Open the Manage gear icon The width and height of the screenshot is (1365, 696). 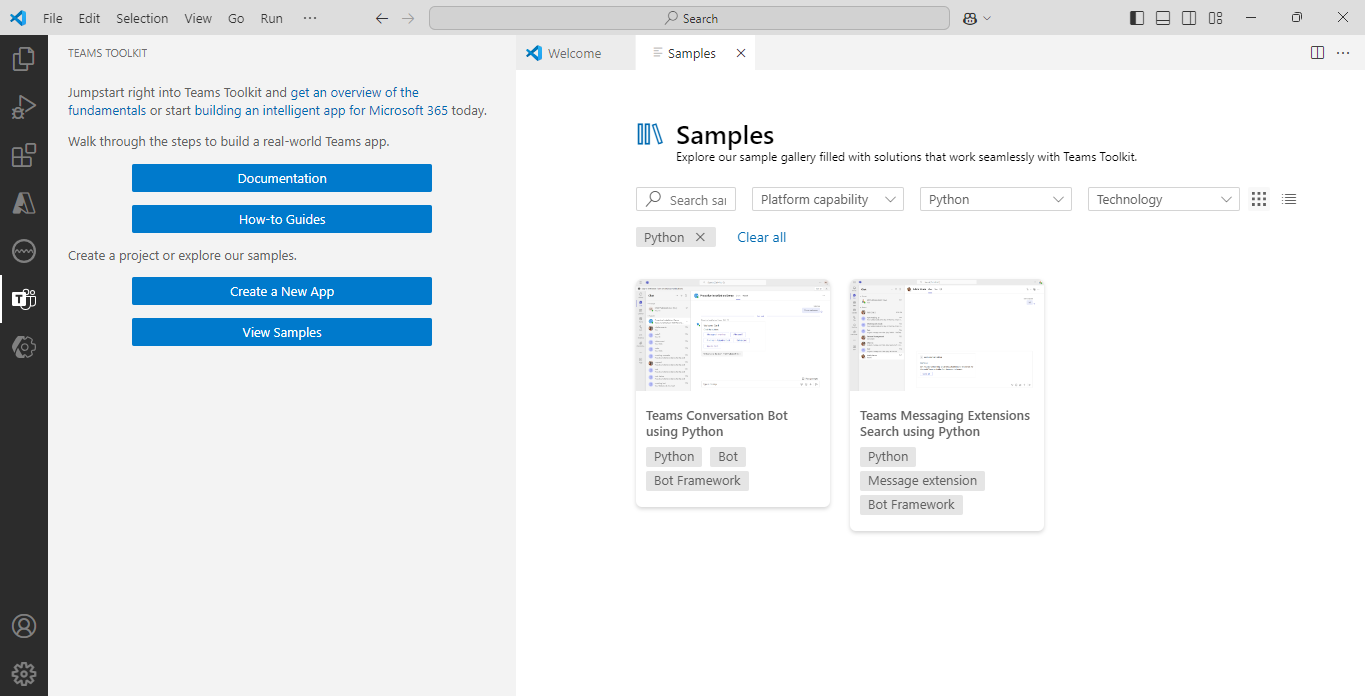(23, 674)
